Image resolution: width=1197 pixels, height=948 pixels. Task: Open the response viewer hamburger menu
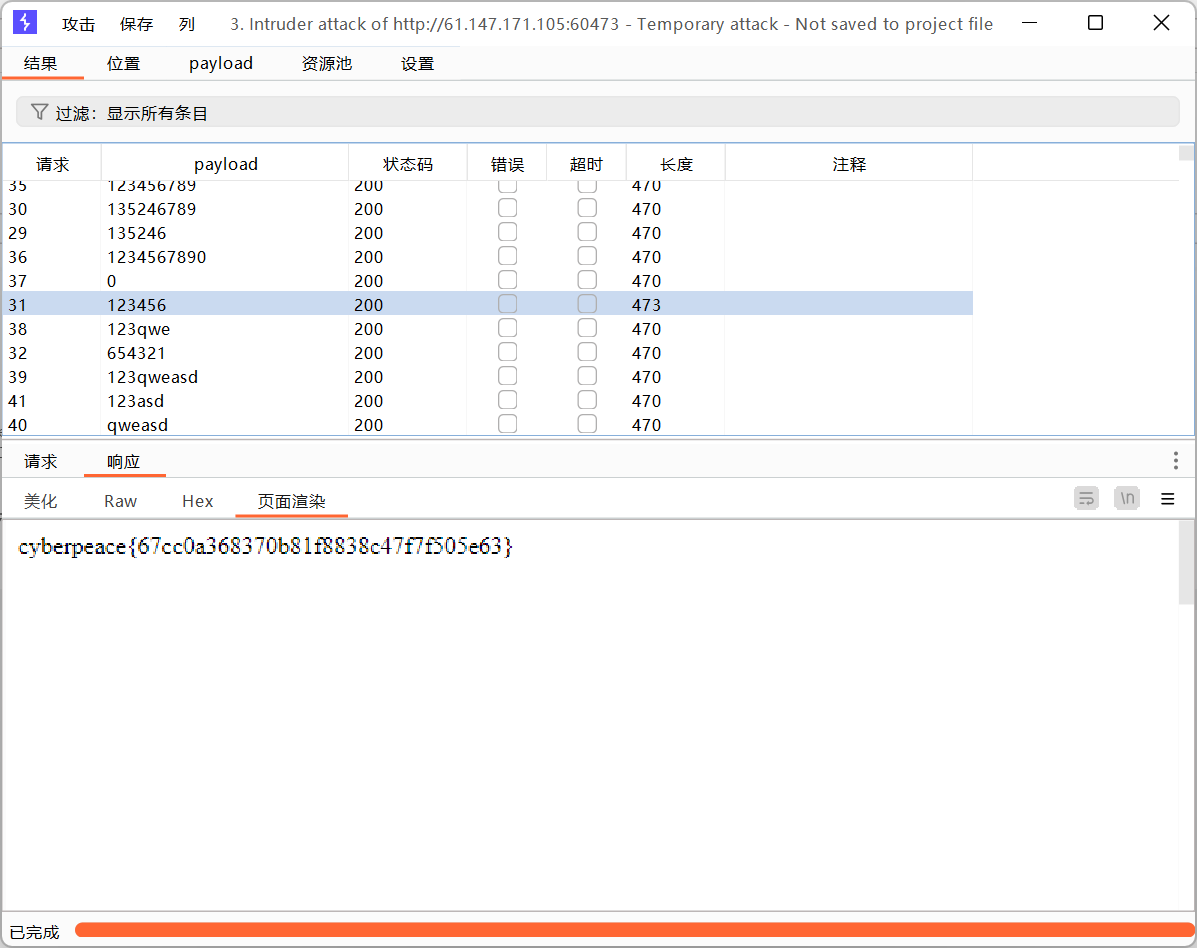(x=1167, y=499)
